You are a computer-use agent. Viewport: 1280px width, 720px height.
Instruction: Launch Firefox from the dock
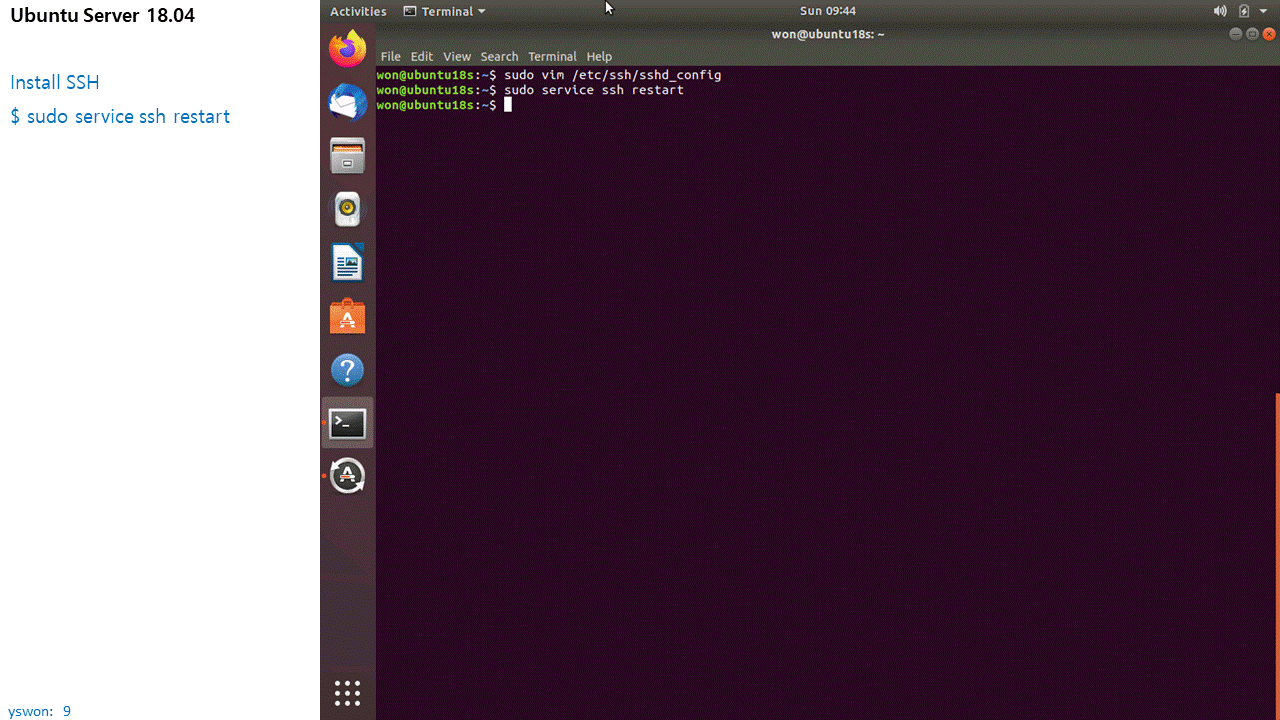pos(348,48)
